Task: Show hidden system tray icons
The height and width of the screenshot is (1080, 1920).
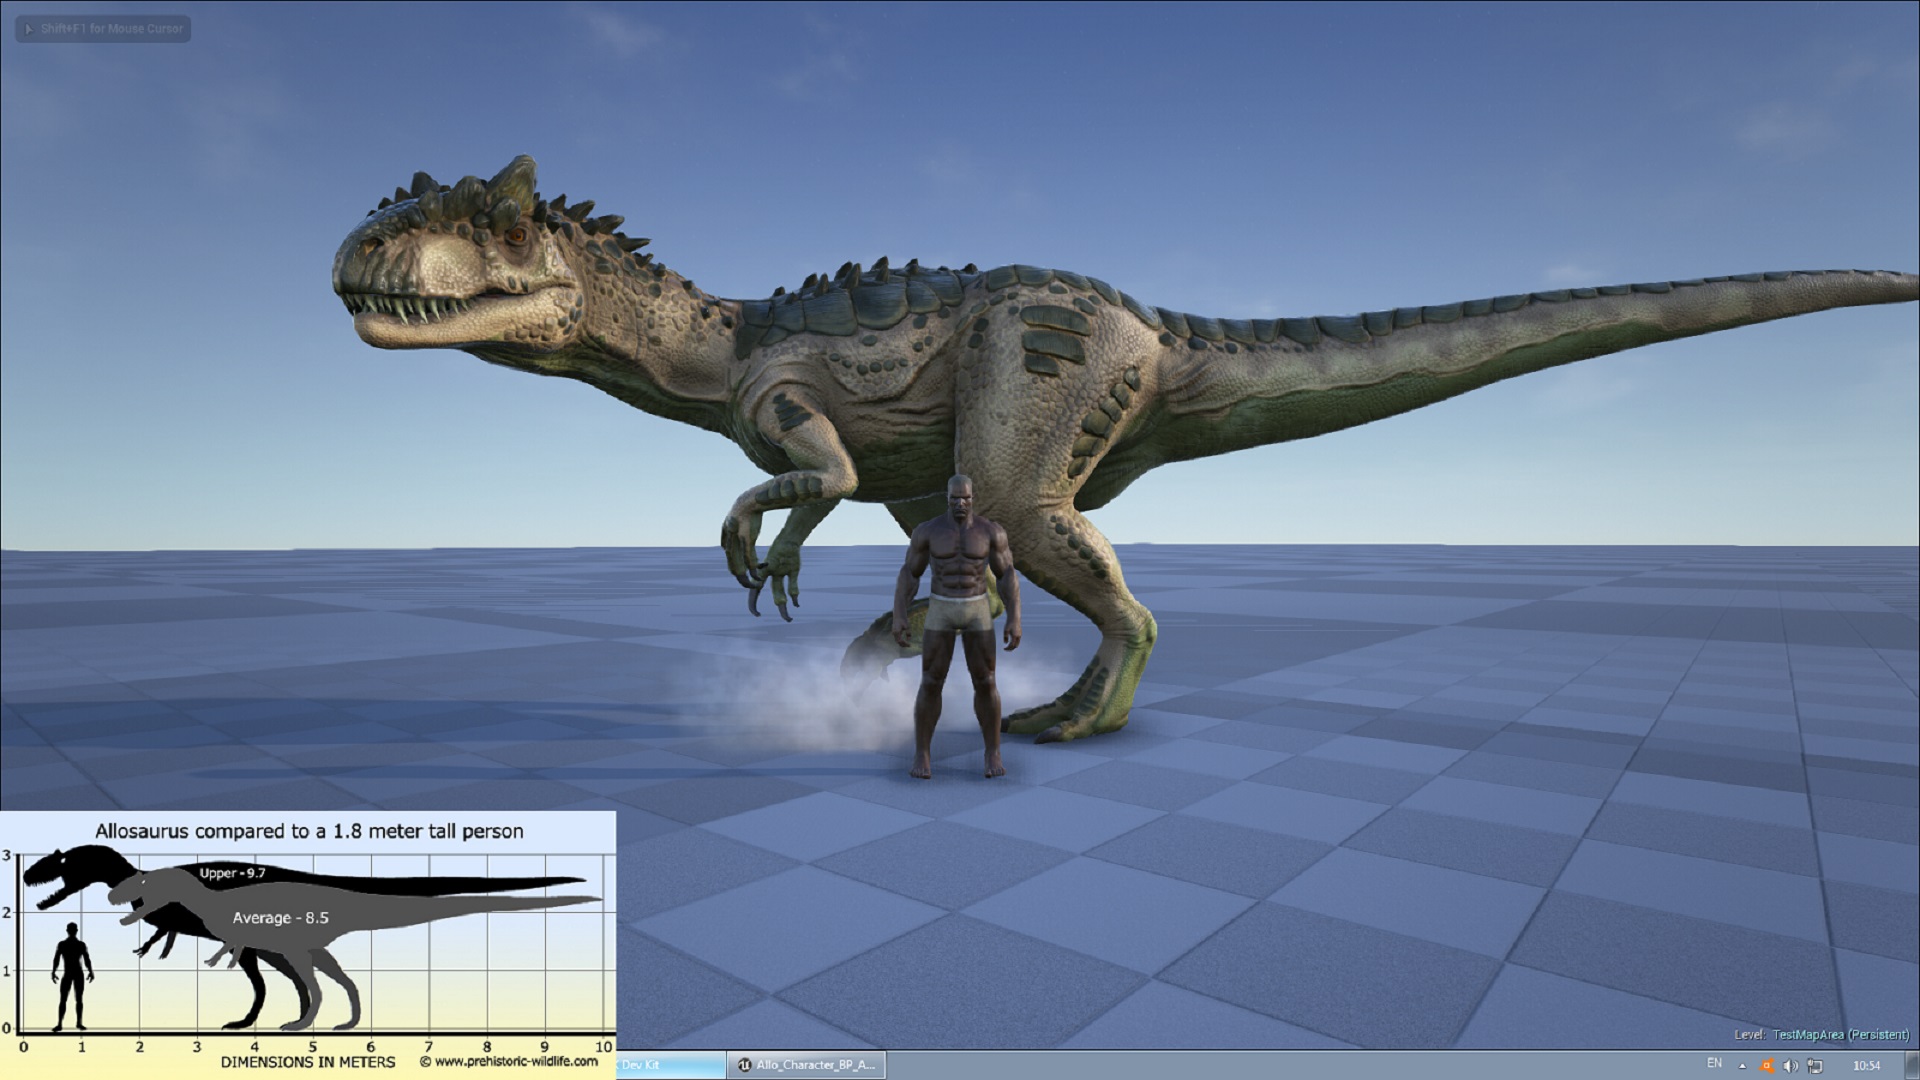Action: tap(1742, 1066)
